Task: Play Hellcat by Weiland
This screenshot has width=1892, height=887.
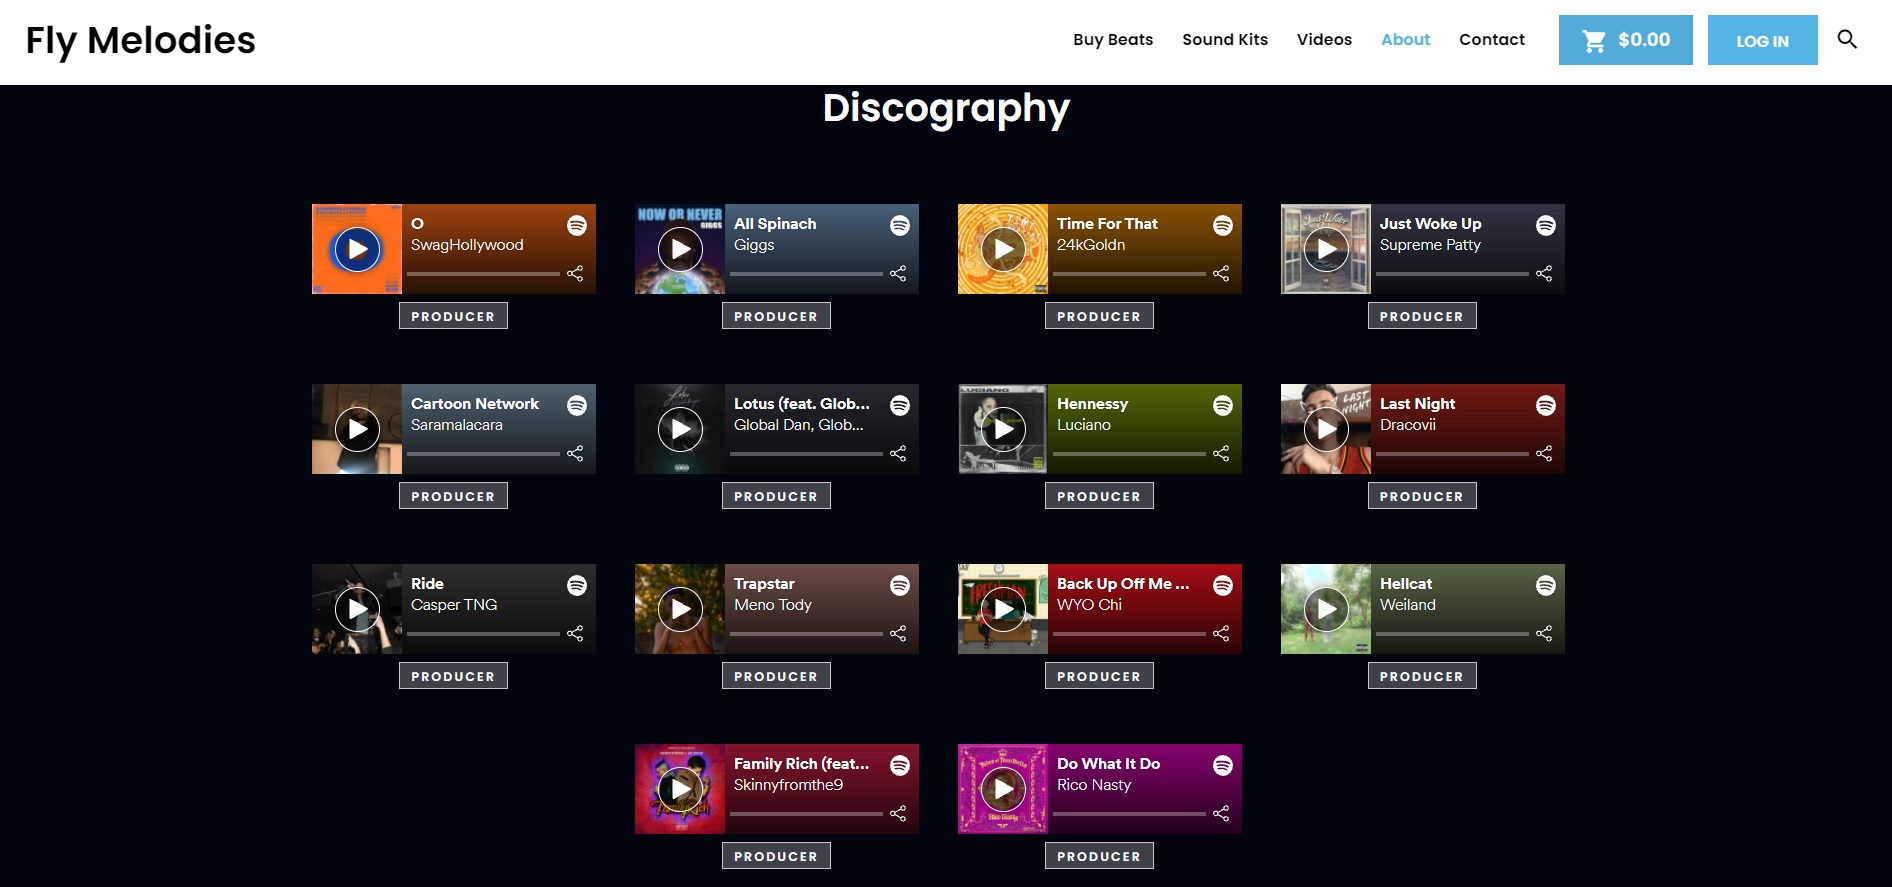Action: 1326,609
